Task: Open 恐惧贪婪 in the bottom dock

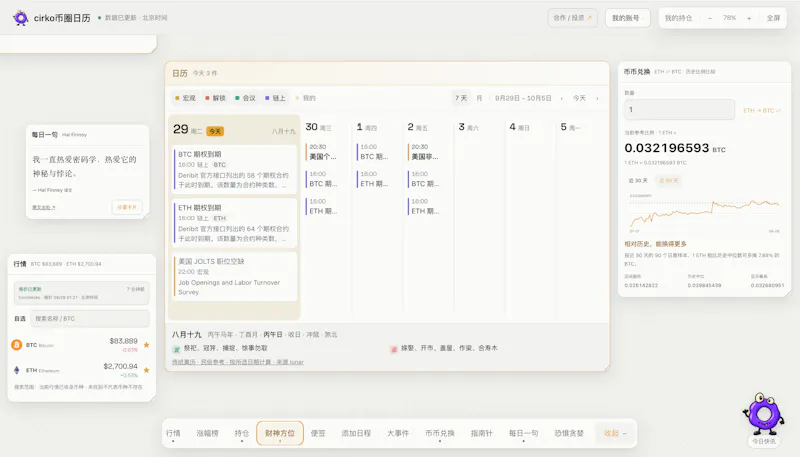Action: pyautogui.click(x=569, y=433)
